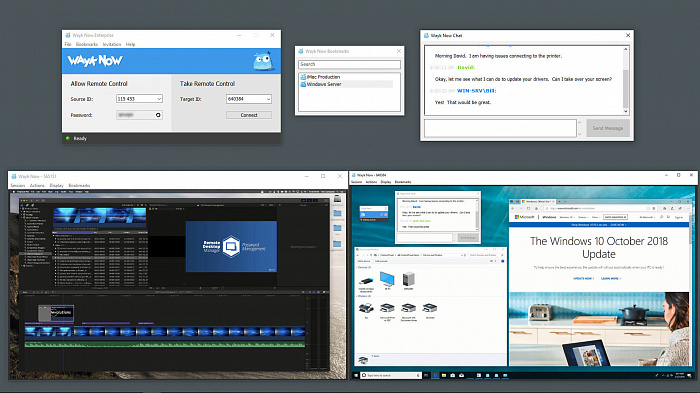Image resolution: width=700 pixels, height=393 pixels.
Task: Open File Explorer on remote taskbar
Action: (444, 375)
